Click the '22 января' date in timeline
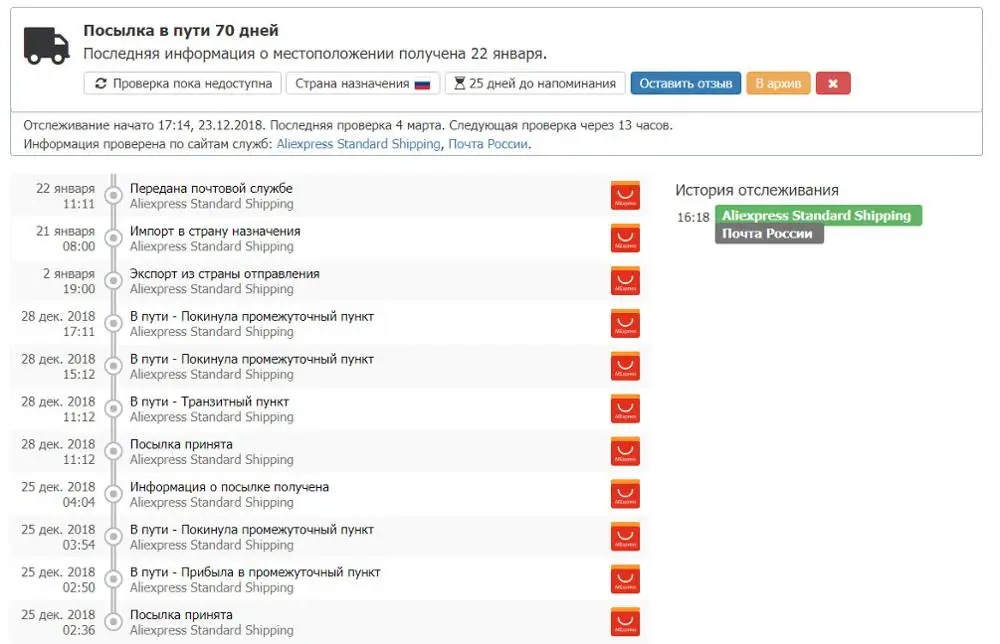This screenshot has width=1000, height=644. click(x=65, y=189)
